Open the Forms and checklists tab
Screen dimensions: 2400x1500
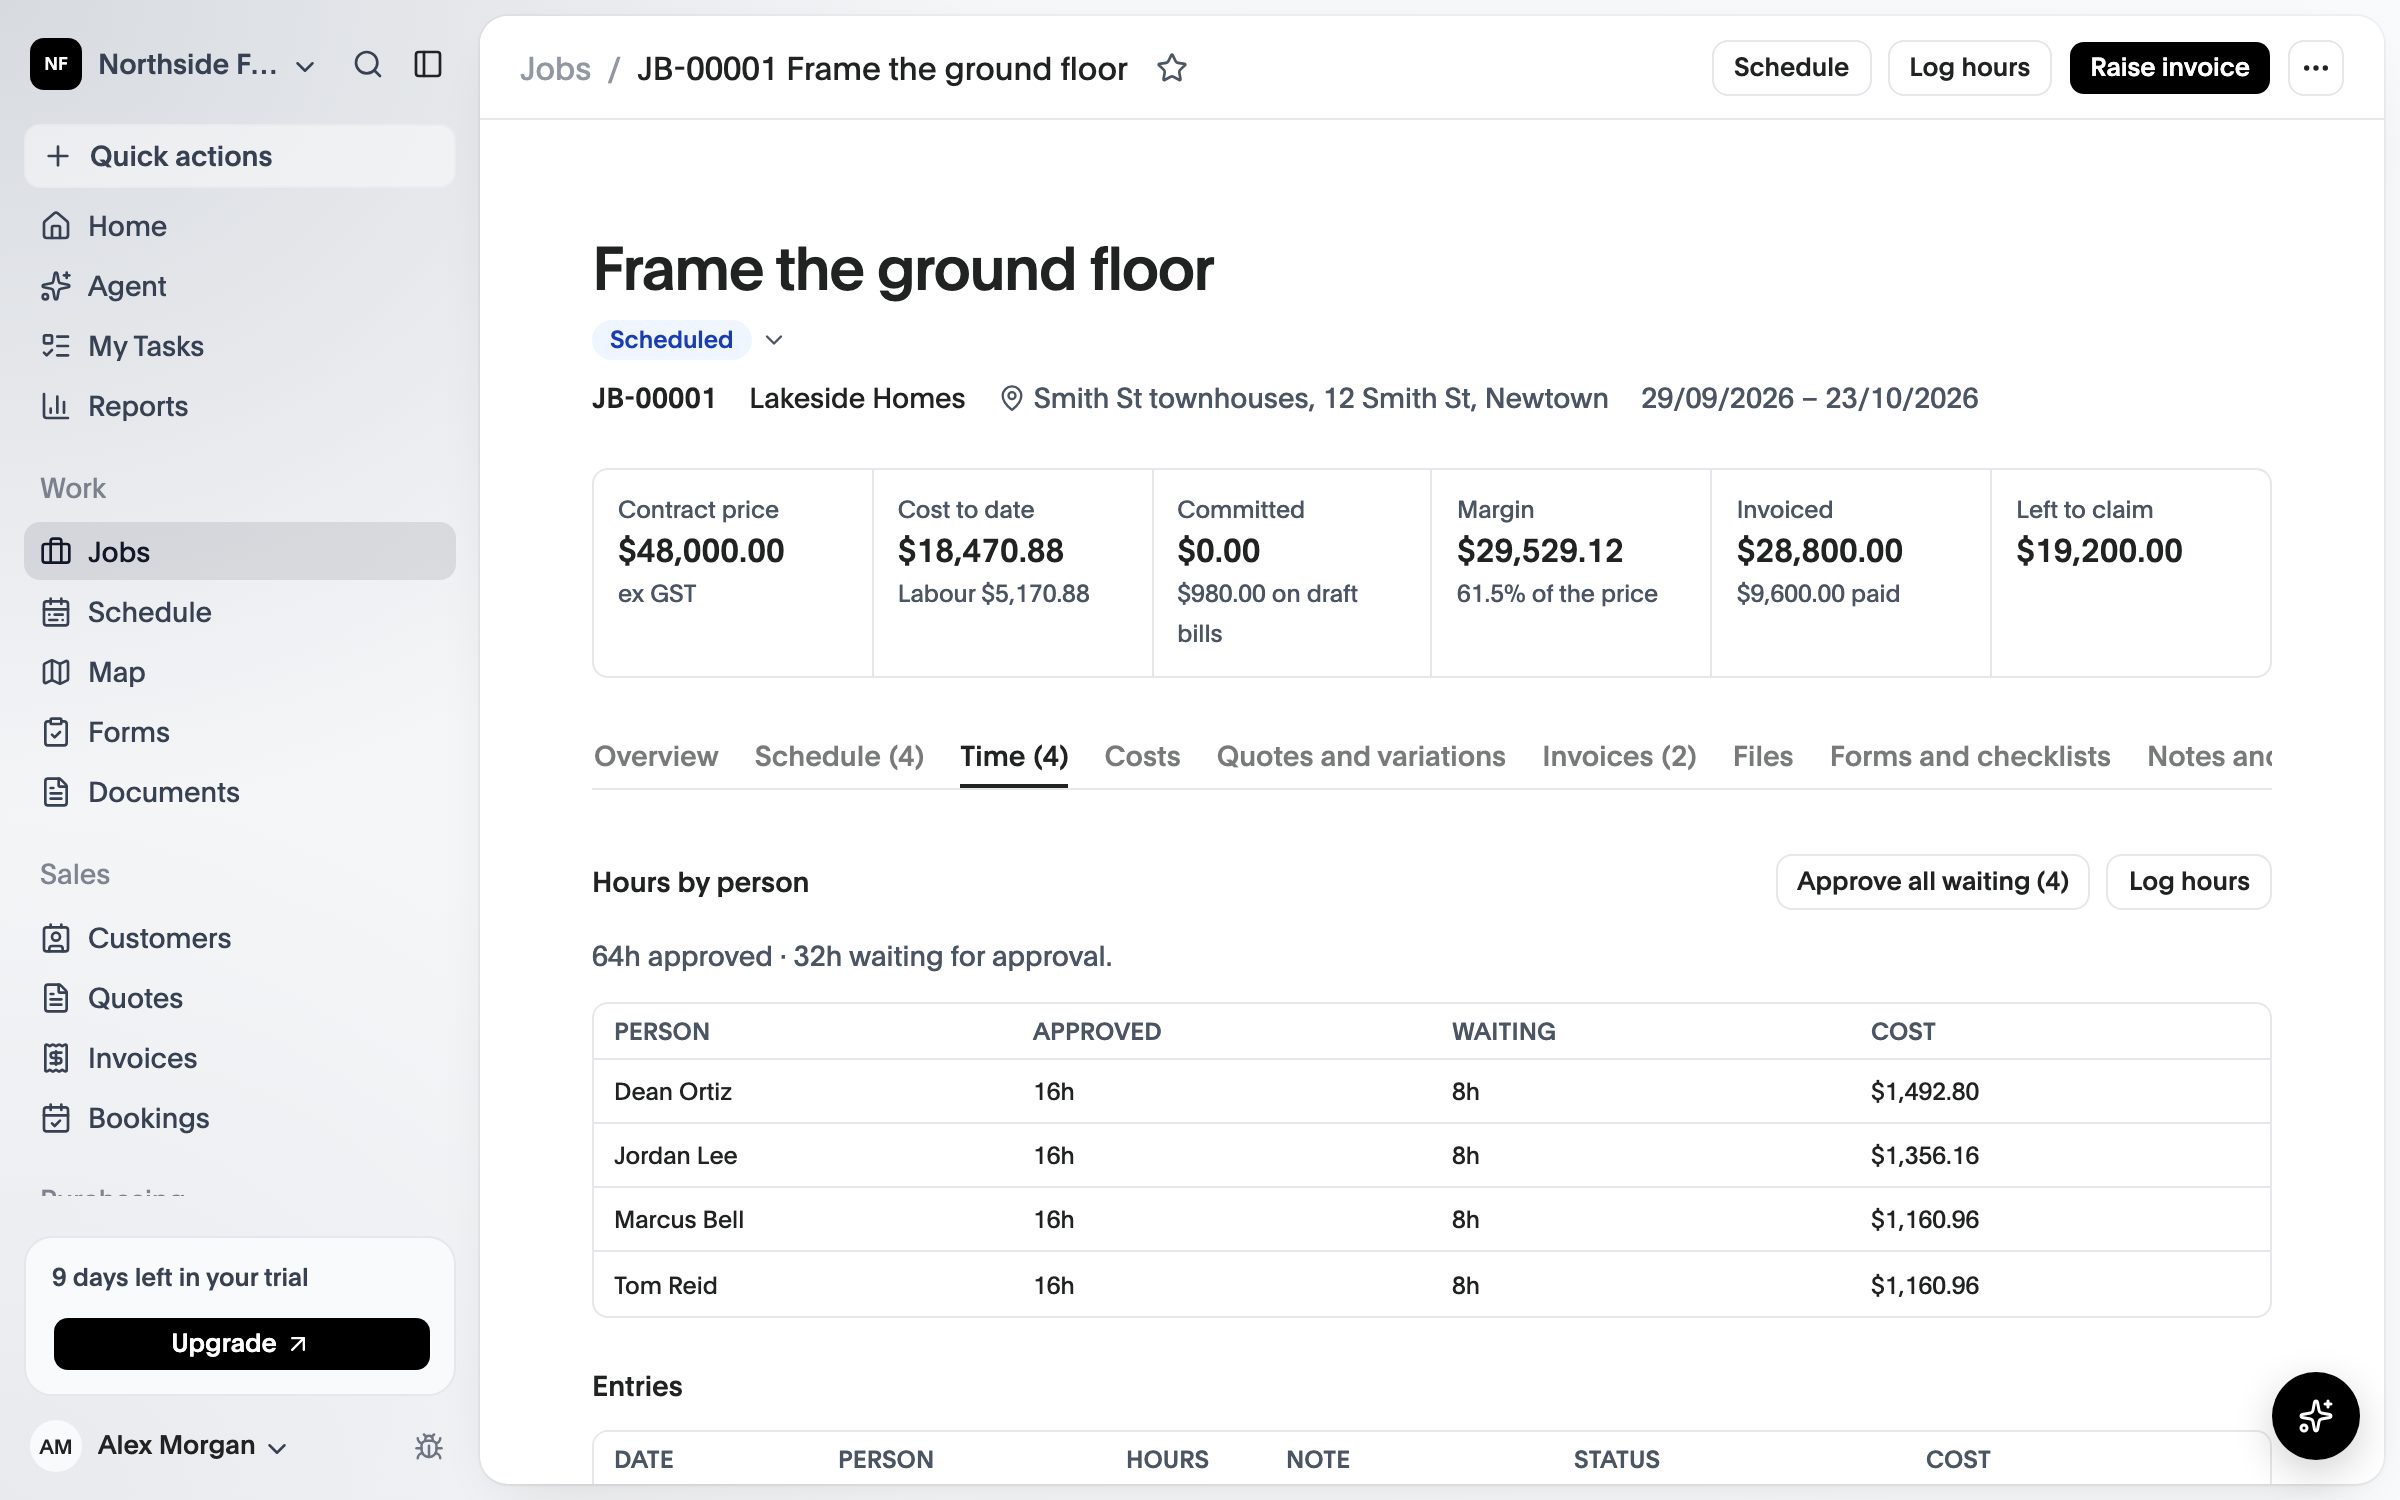click(x=1970, y=756)
